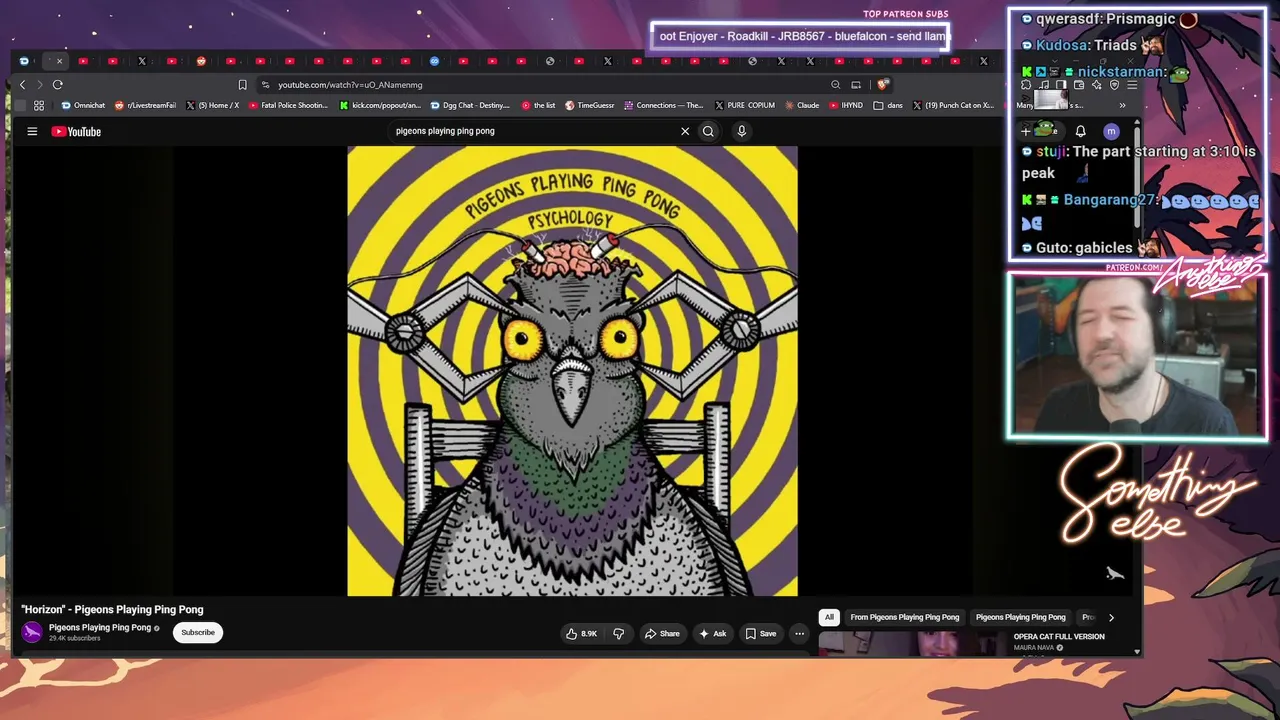Dislike the Horizon video

pos(618,633)
